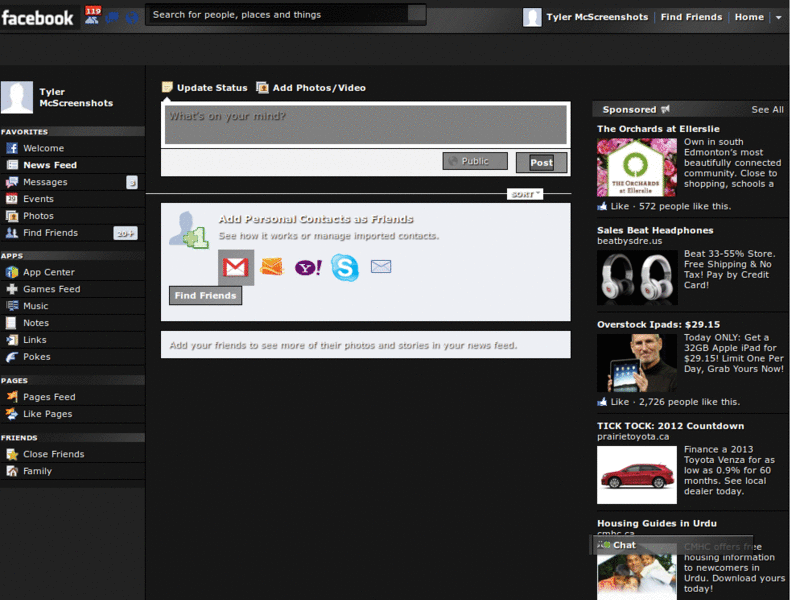Open the account dropdown arrow in top bar
Image resolution: width=800 pixels, height=600 pixels.
pos(779,17)
